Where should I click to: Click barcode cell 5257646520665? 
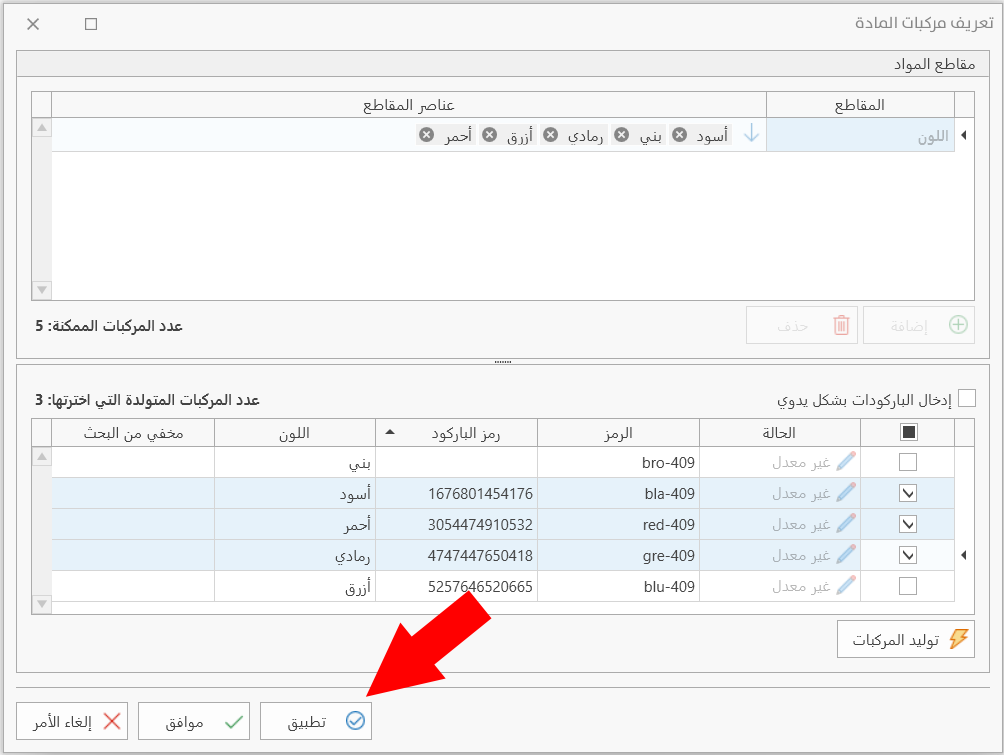456,585
